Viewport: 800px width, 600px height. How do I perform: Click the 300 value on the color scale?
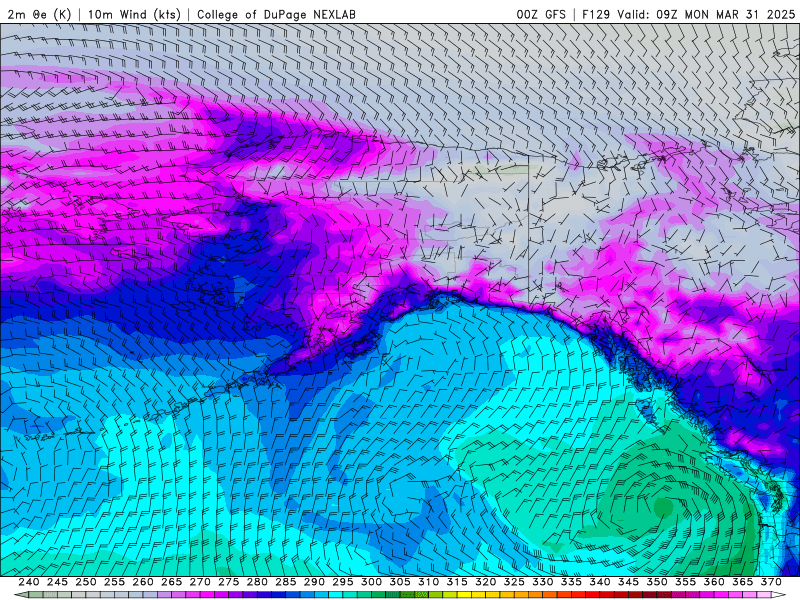(x=371, y=582)
